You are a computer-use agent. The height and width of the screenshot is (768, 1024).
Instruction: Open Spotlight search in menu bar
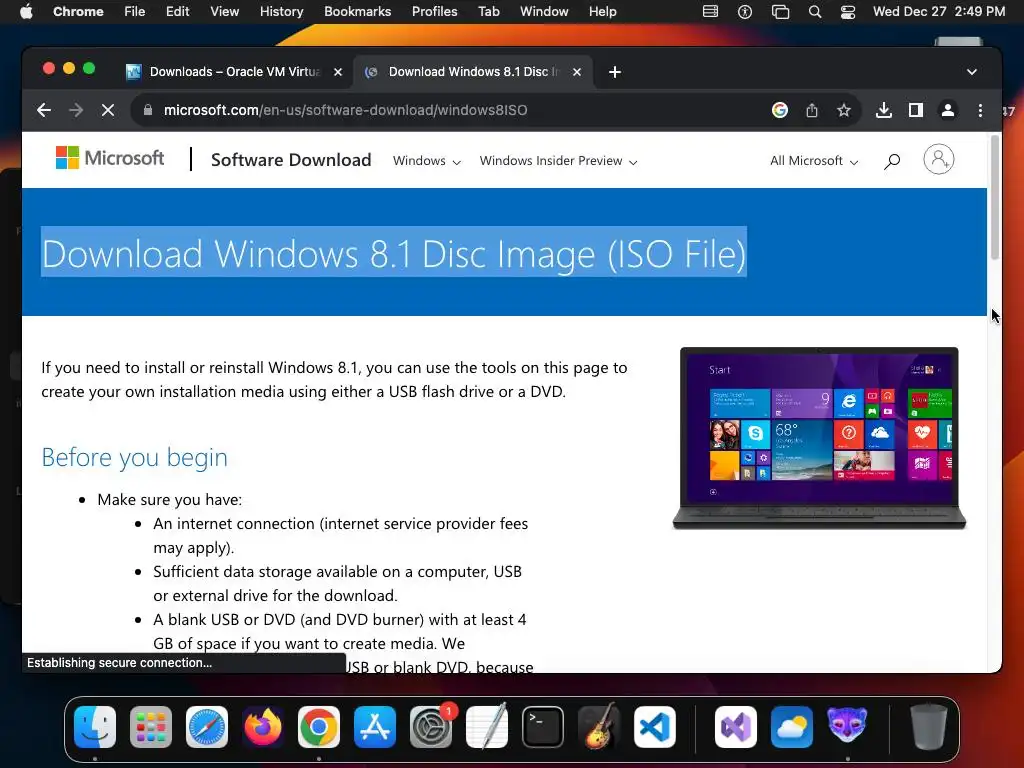(x=814, y=11)
